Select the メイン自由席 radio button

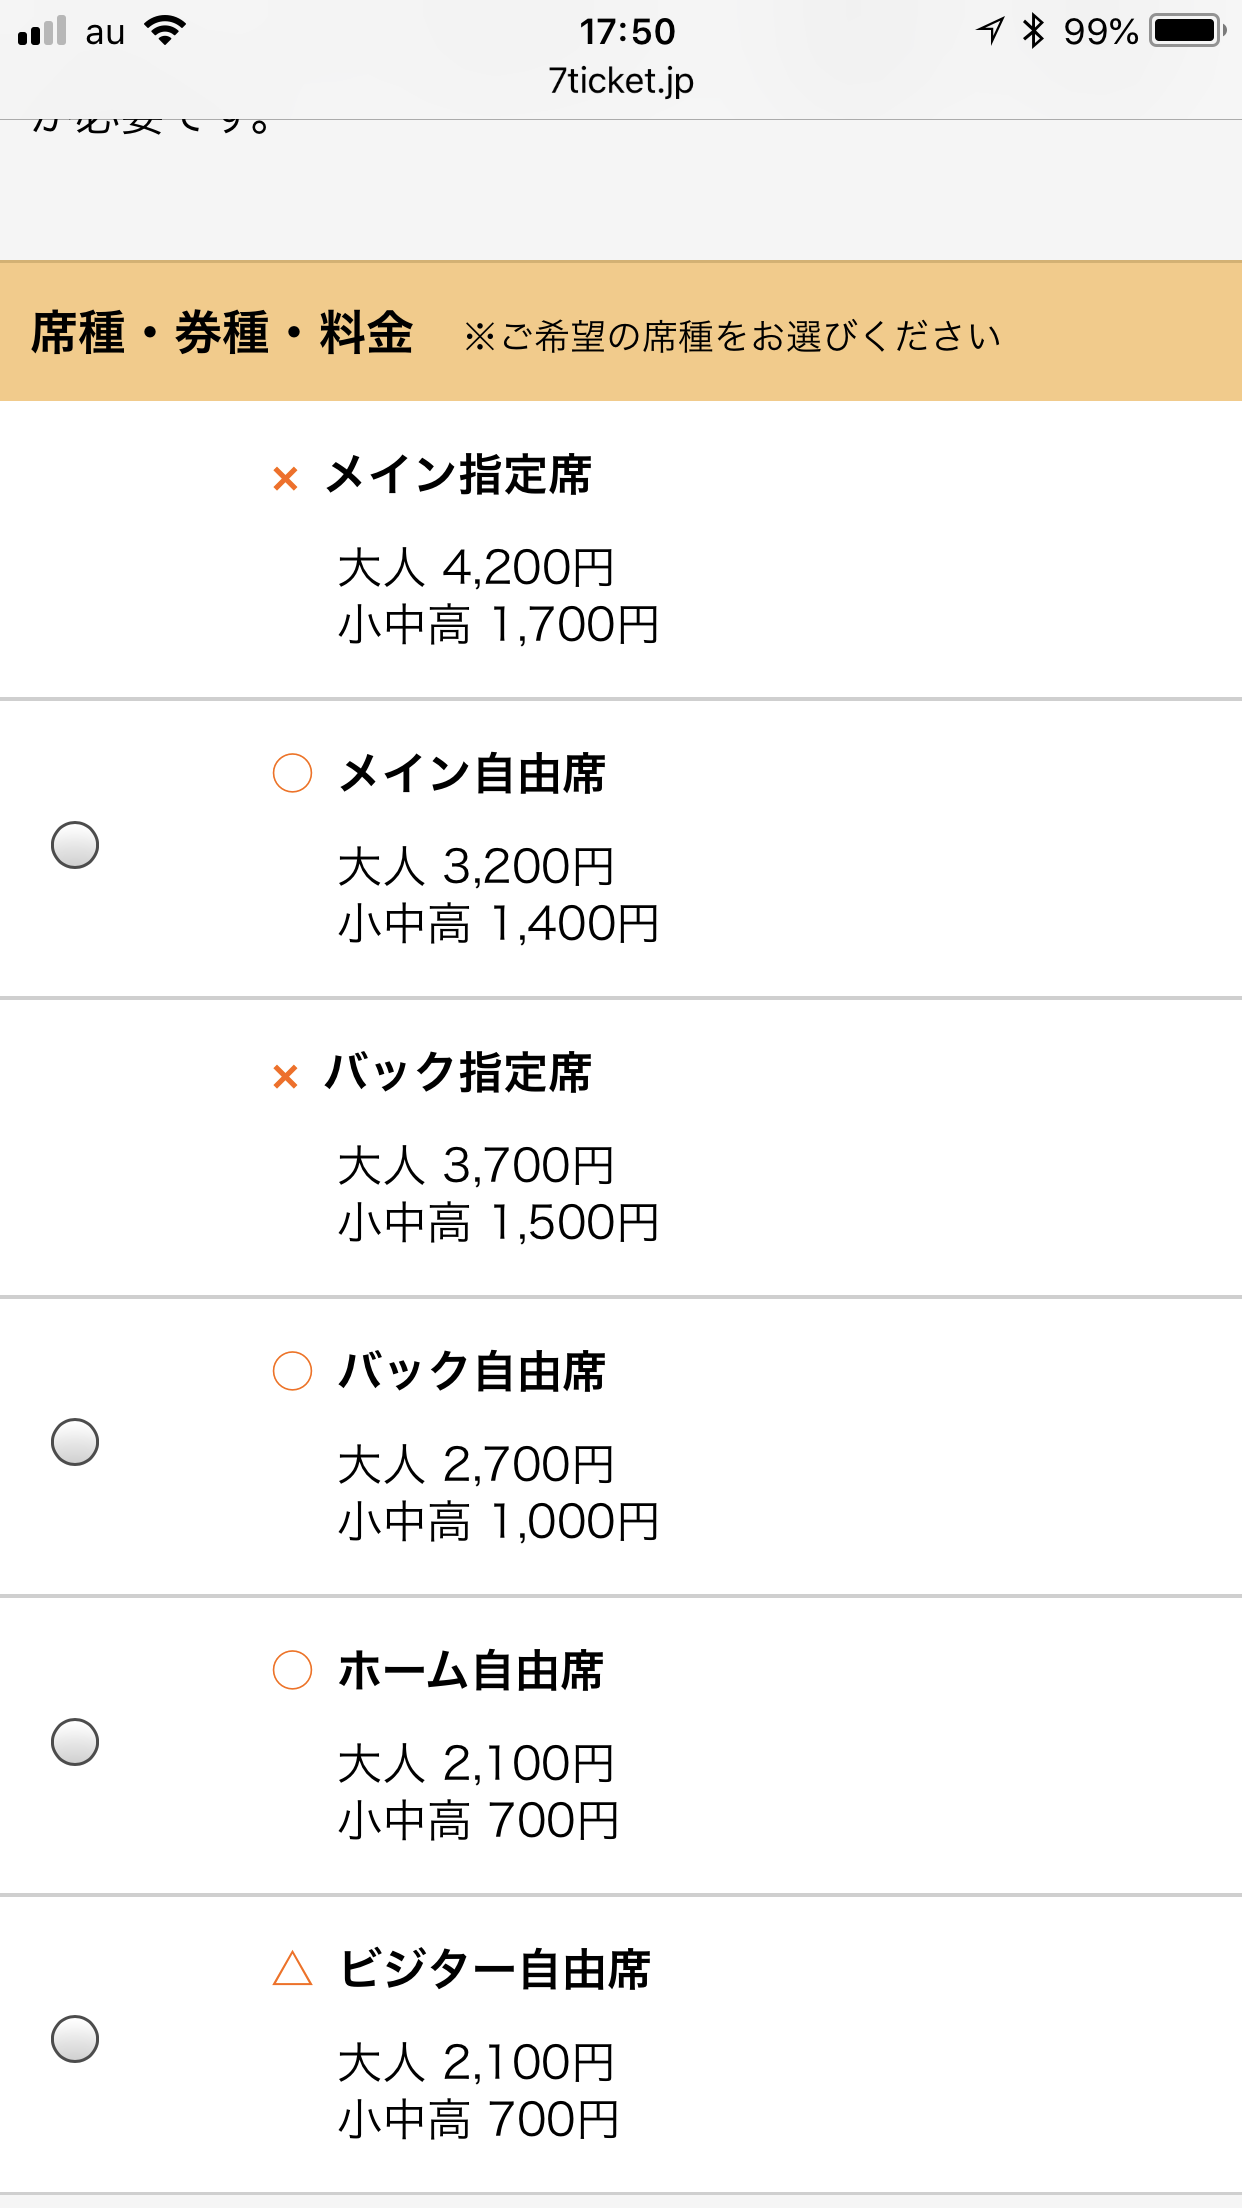tap(75, 845)
